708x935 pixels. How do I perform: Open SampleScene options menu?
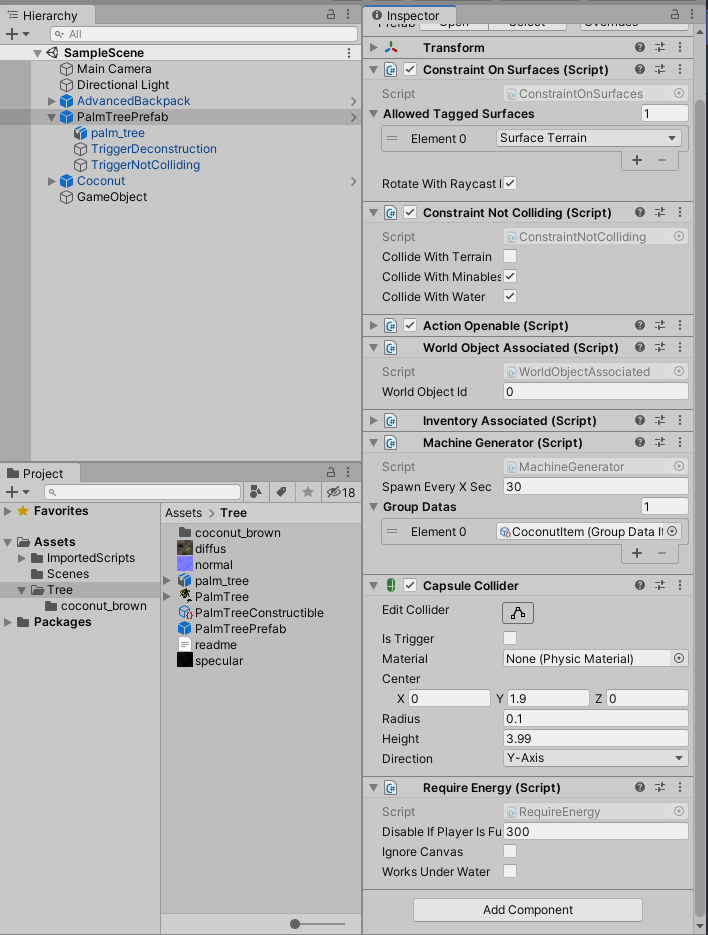coord(349,53)
